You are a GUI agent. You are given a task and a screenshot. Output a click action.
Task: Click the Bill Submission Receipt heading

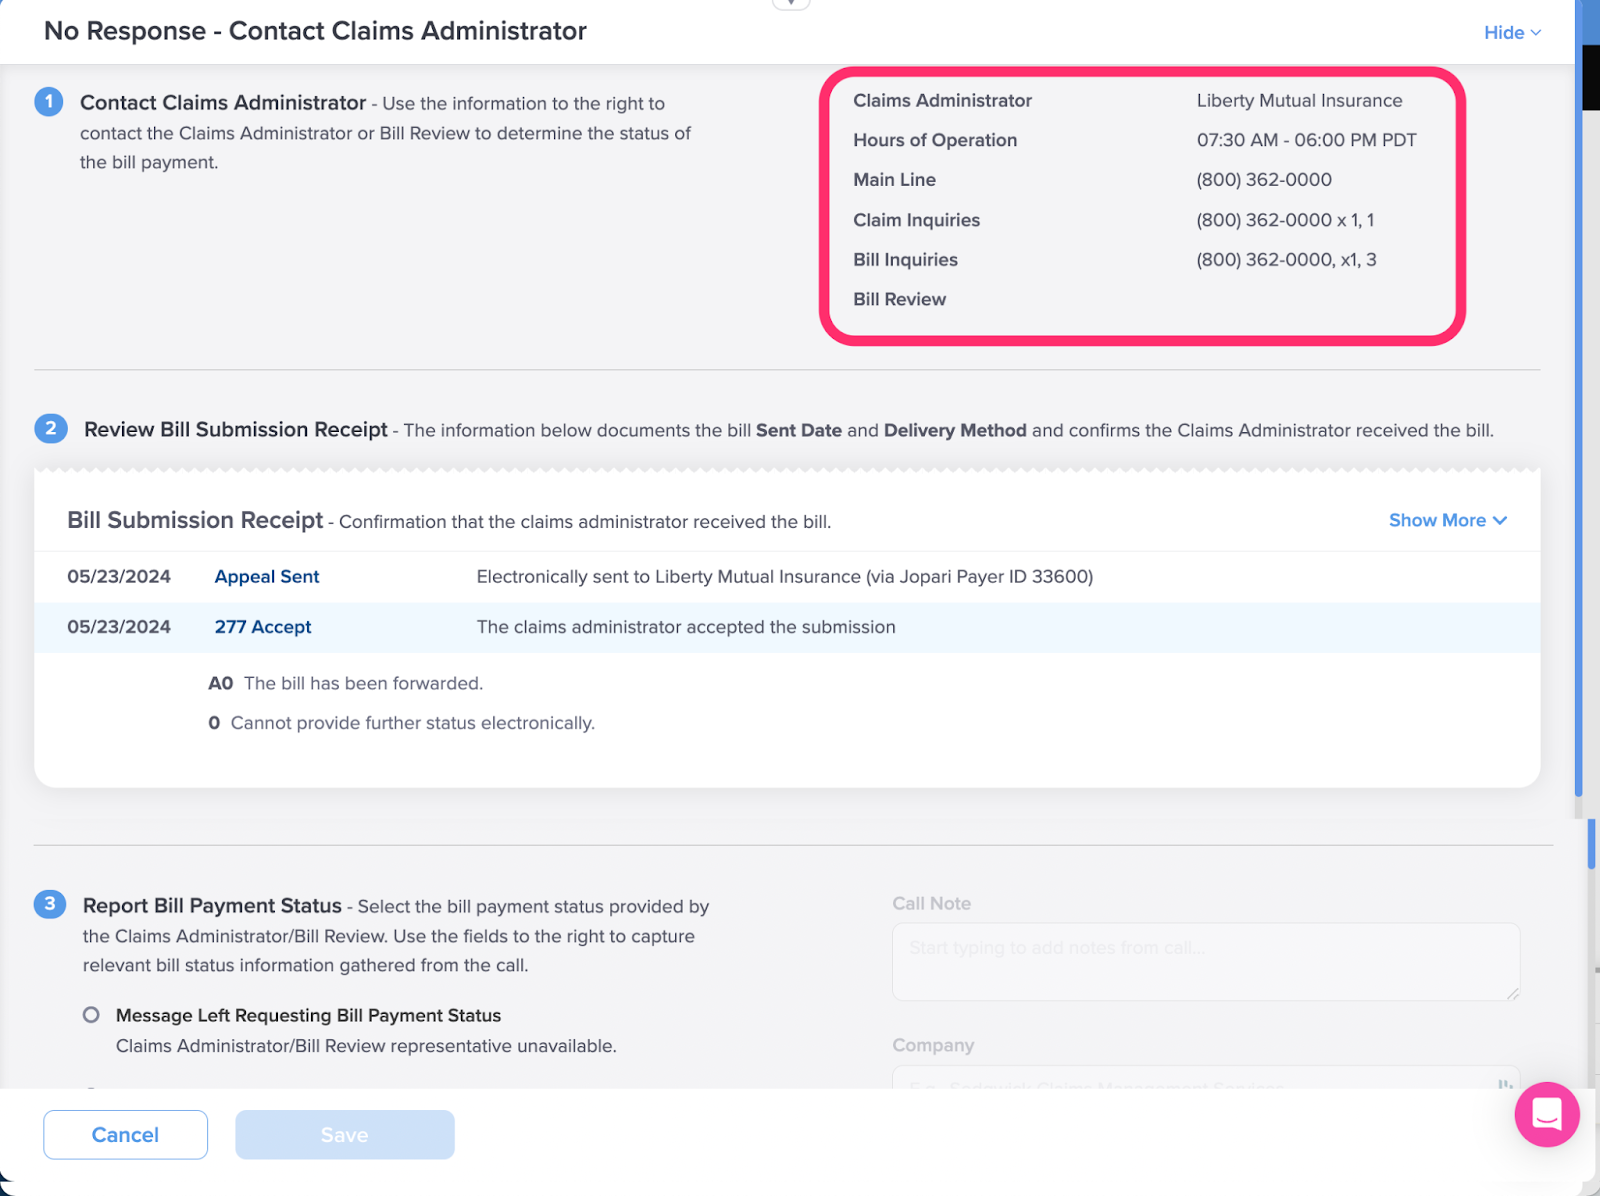point(195,520)
